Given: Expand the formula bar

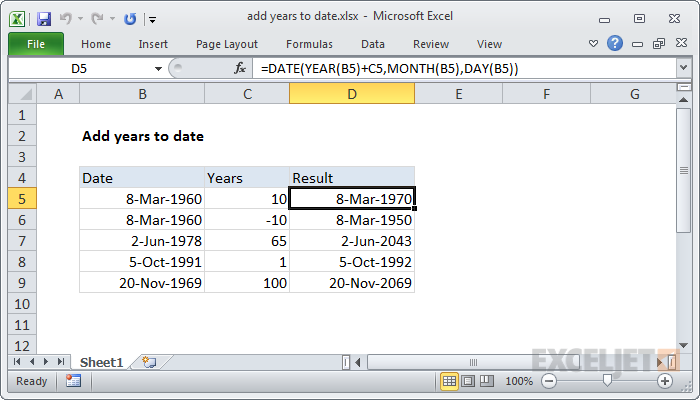Looking at the screenshot, I should tap(683, 68).
